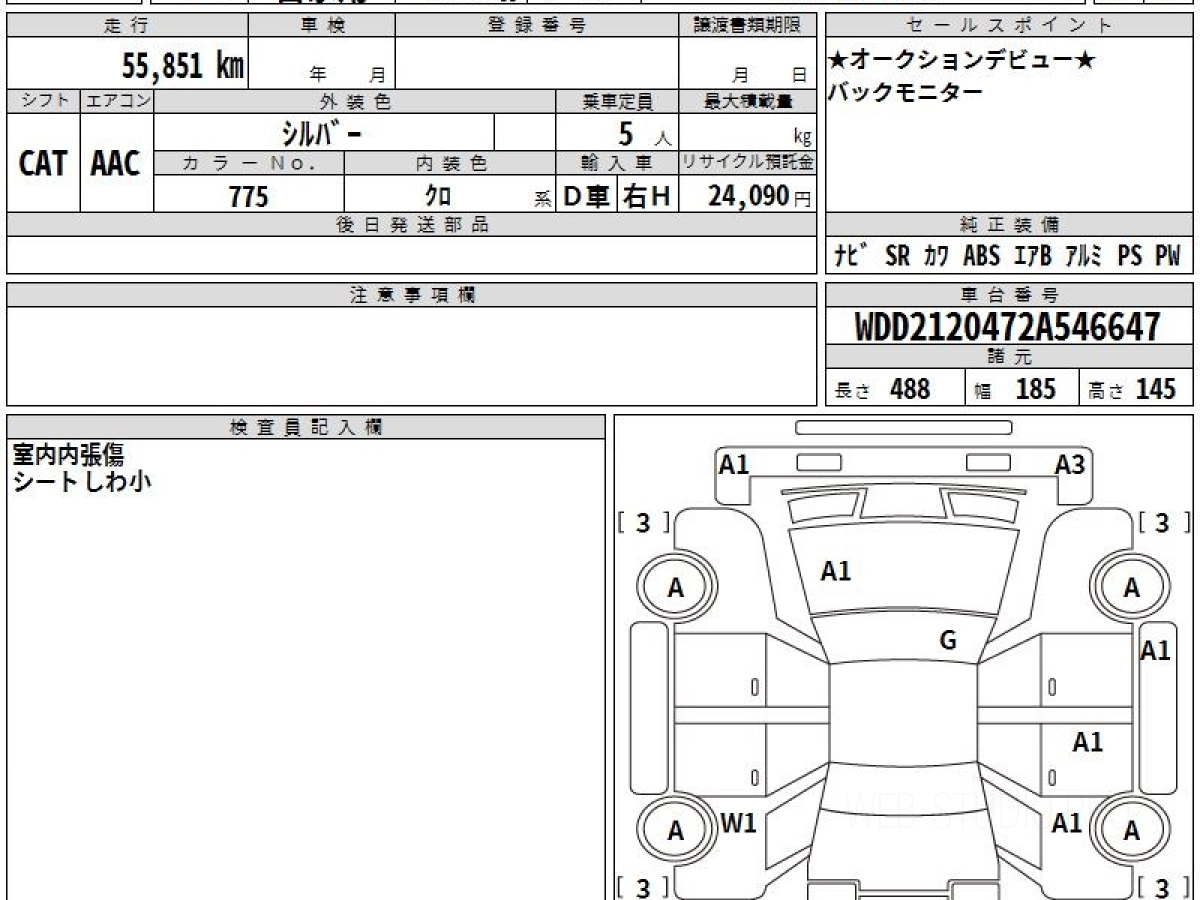This screenshot has height=900, width=1200.
Task: Select the AAC air conditioner value
Action: pos(116,163)
